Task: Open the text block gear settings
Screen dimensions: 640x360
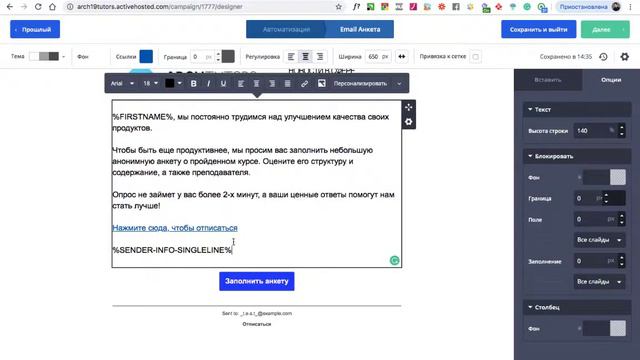Action: click(409, 122)
